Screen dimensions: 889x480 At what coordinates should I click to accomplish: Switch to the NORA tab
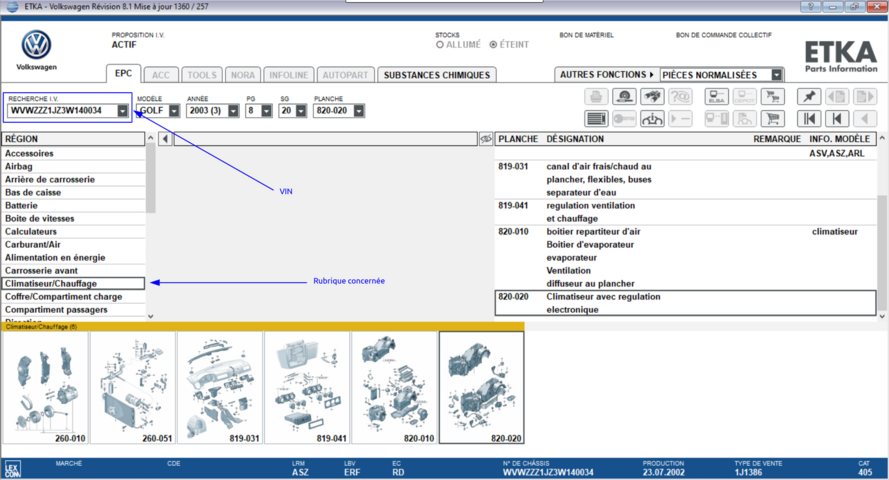[243, 75]
